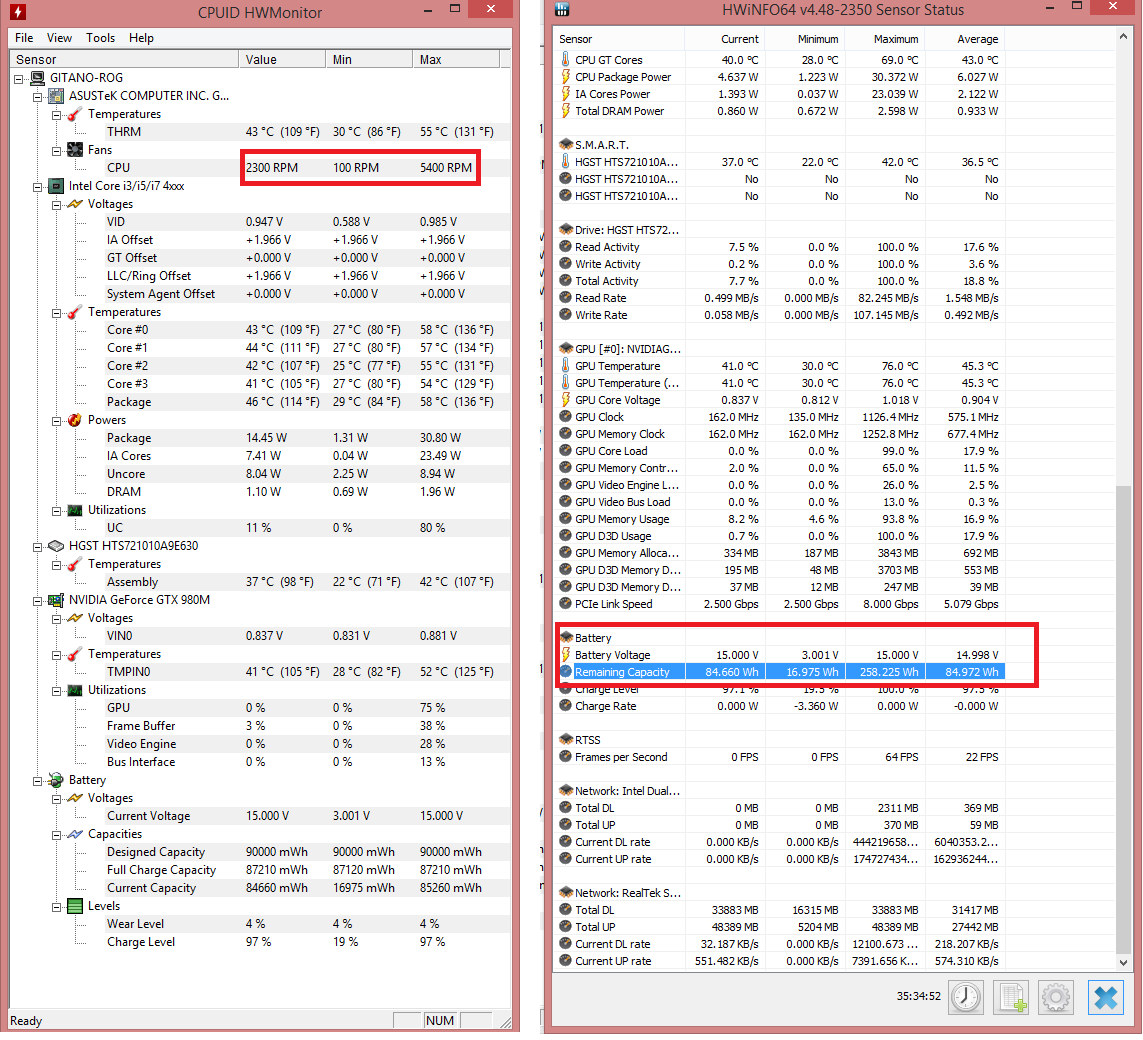Select the Charge Rate row in HWiNFO64
The image size is (1143, 1040).
click(x=781, y=706)
